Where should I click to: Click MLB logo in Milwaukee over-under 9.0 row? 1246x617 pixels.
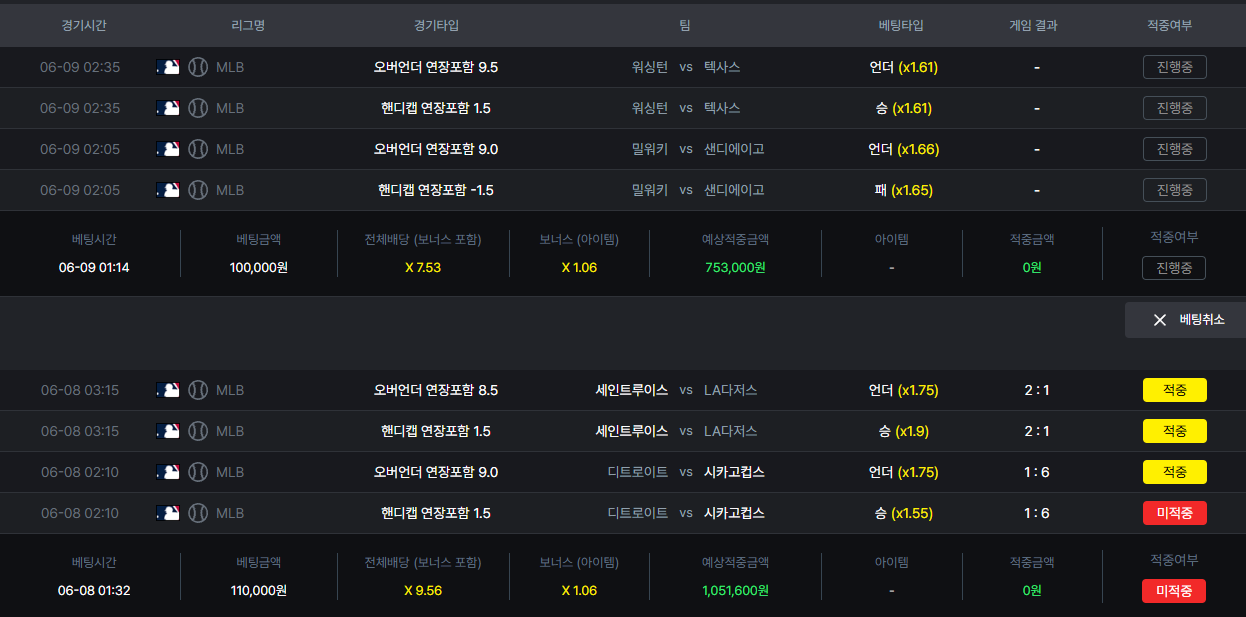(168, 149)
